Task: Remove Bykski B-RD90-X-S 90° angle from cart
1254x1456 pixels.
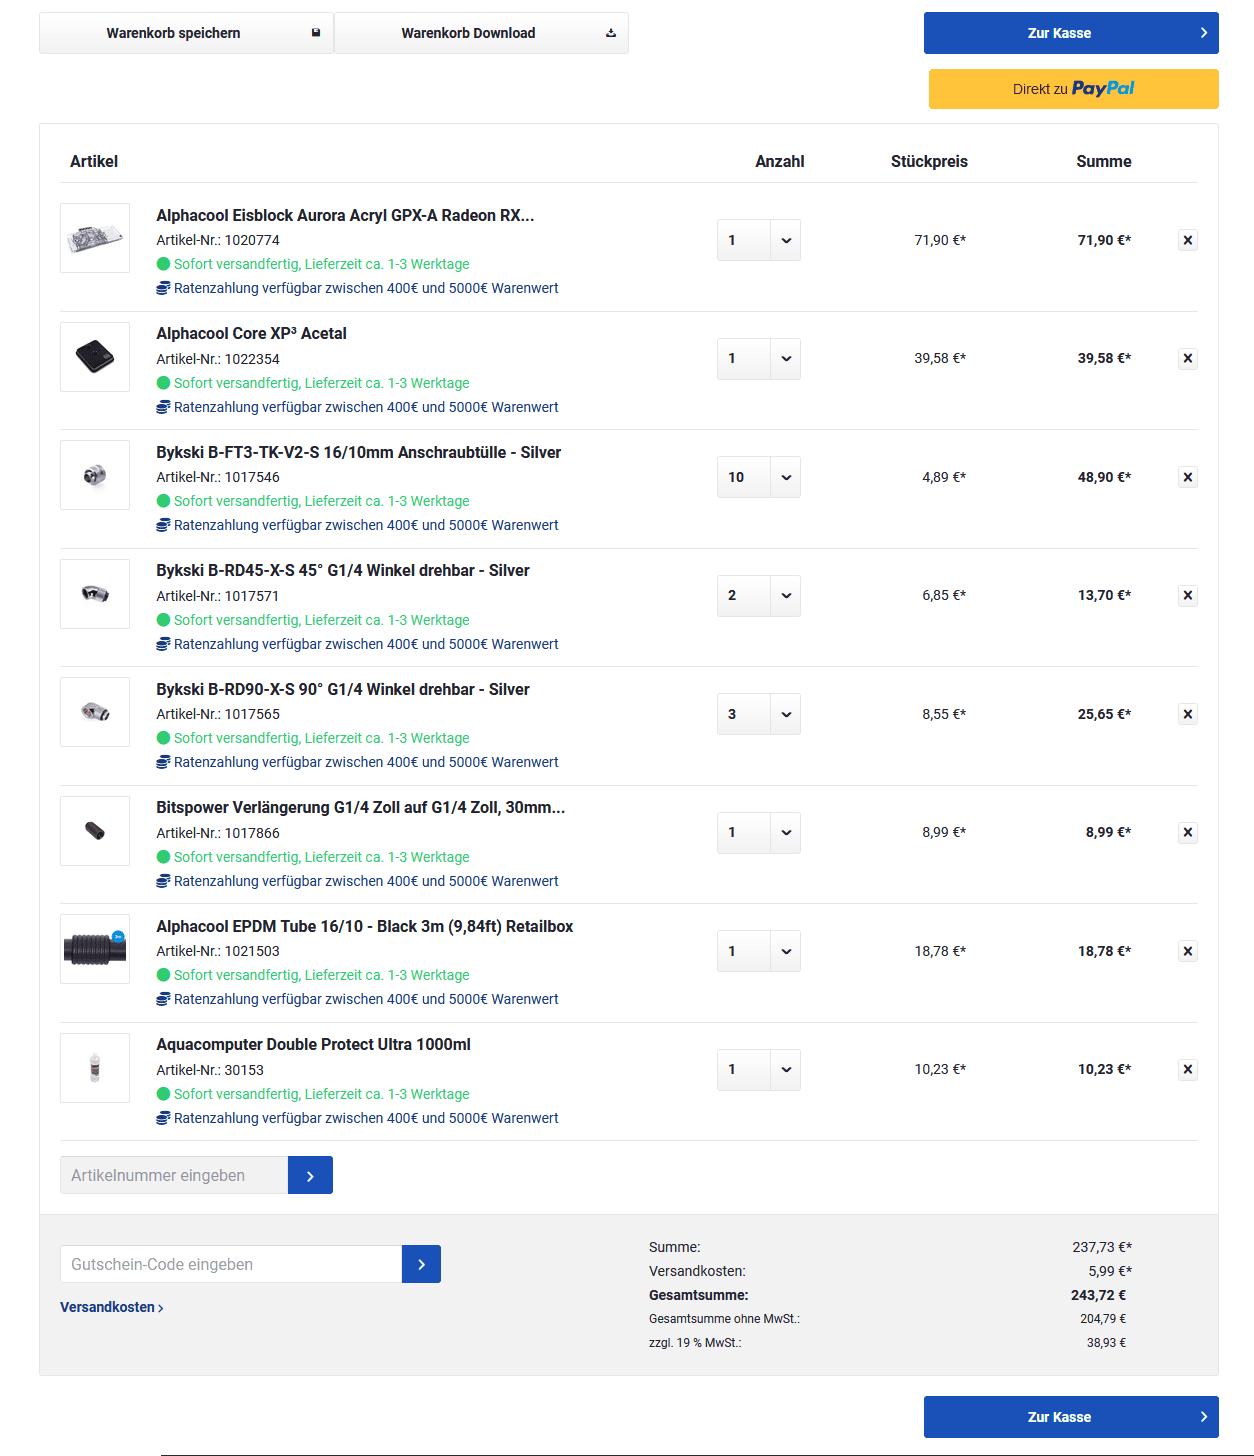Action: point(1187,714)
